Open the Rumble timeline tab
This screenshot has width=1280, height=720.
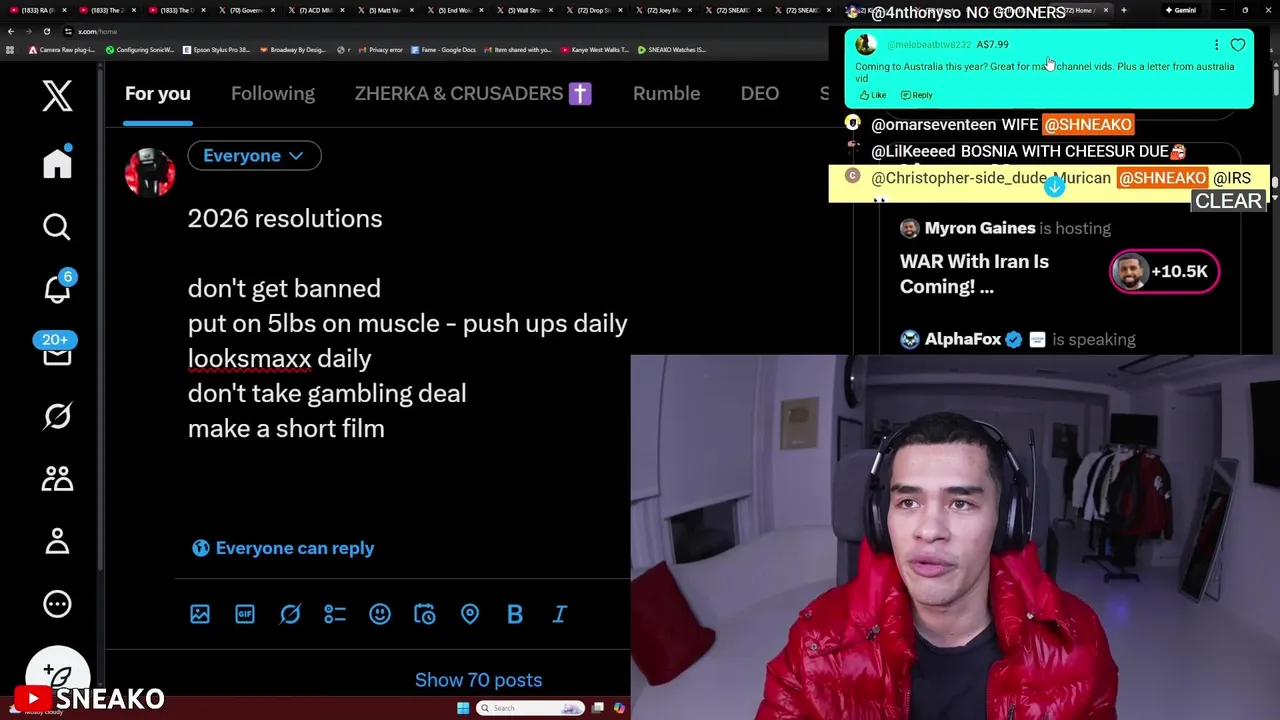click(x=666, y=94)
